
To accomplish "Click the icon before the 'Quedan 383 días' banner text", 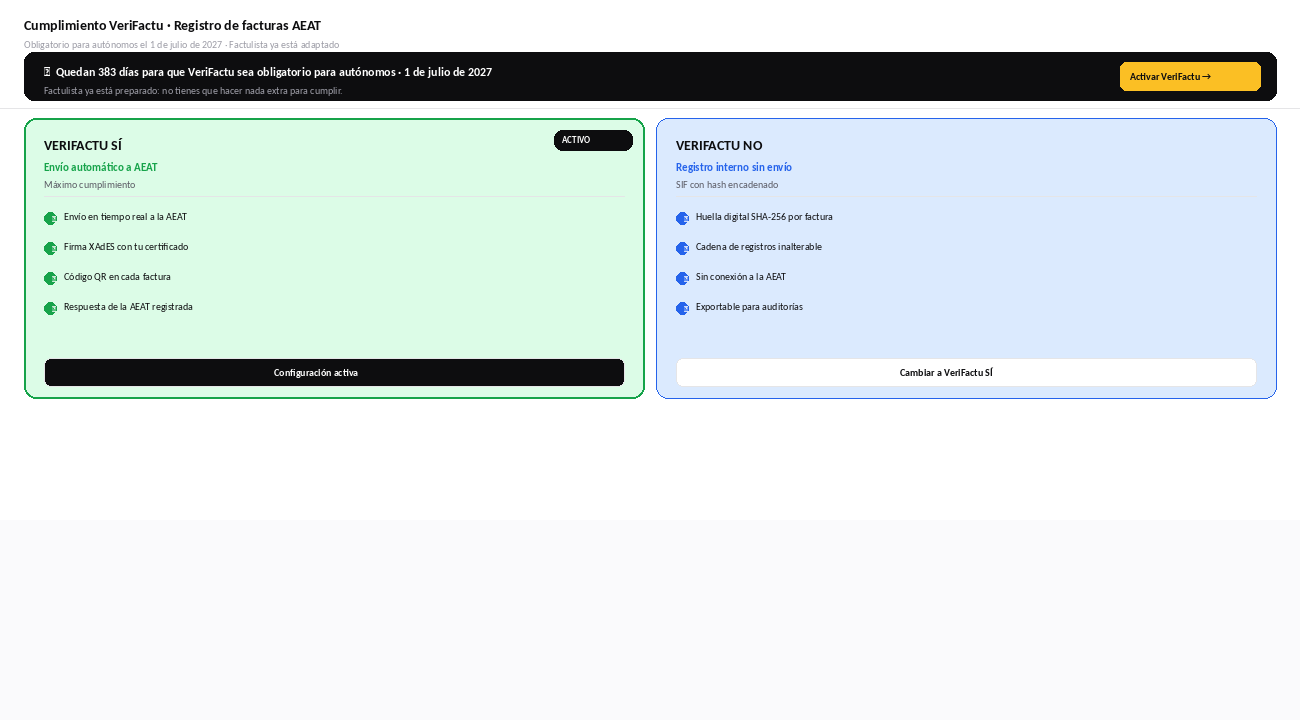I will tap(48, 72).
